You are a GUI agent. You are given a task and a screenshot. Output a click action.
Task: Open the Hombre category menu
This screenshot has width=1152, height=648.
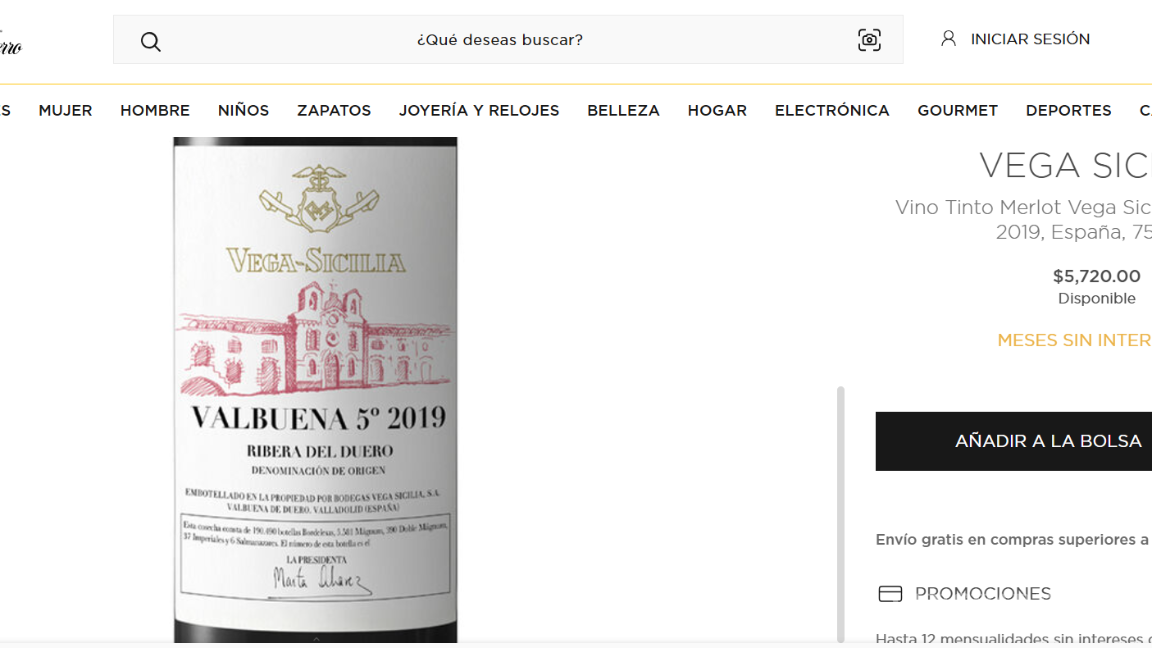coord(155,110)
